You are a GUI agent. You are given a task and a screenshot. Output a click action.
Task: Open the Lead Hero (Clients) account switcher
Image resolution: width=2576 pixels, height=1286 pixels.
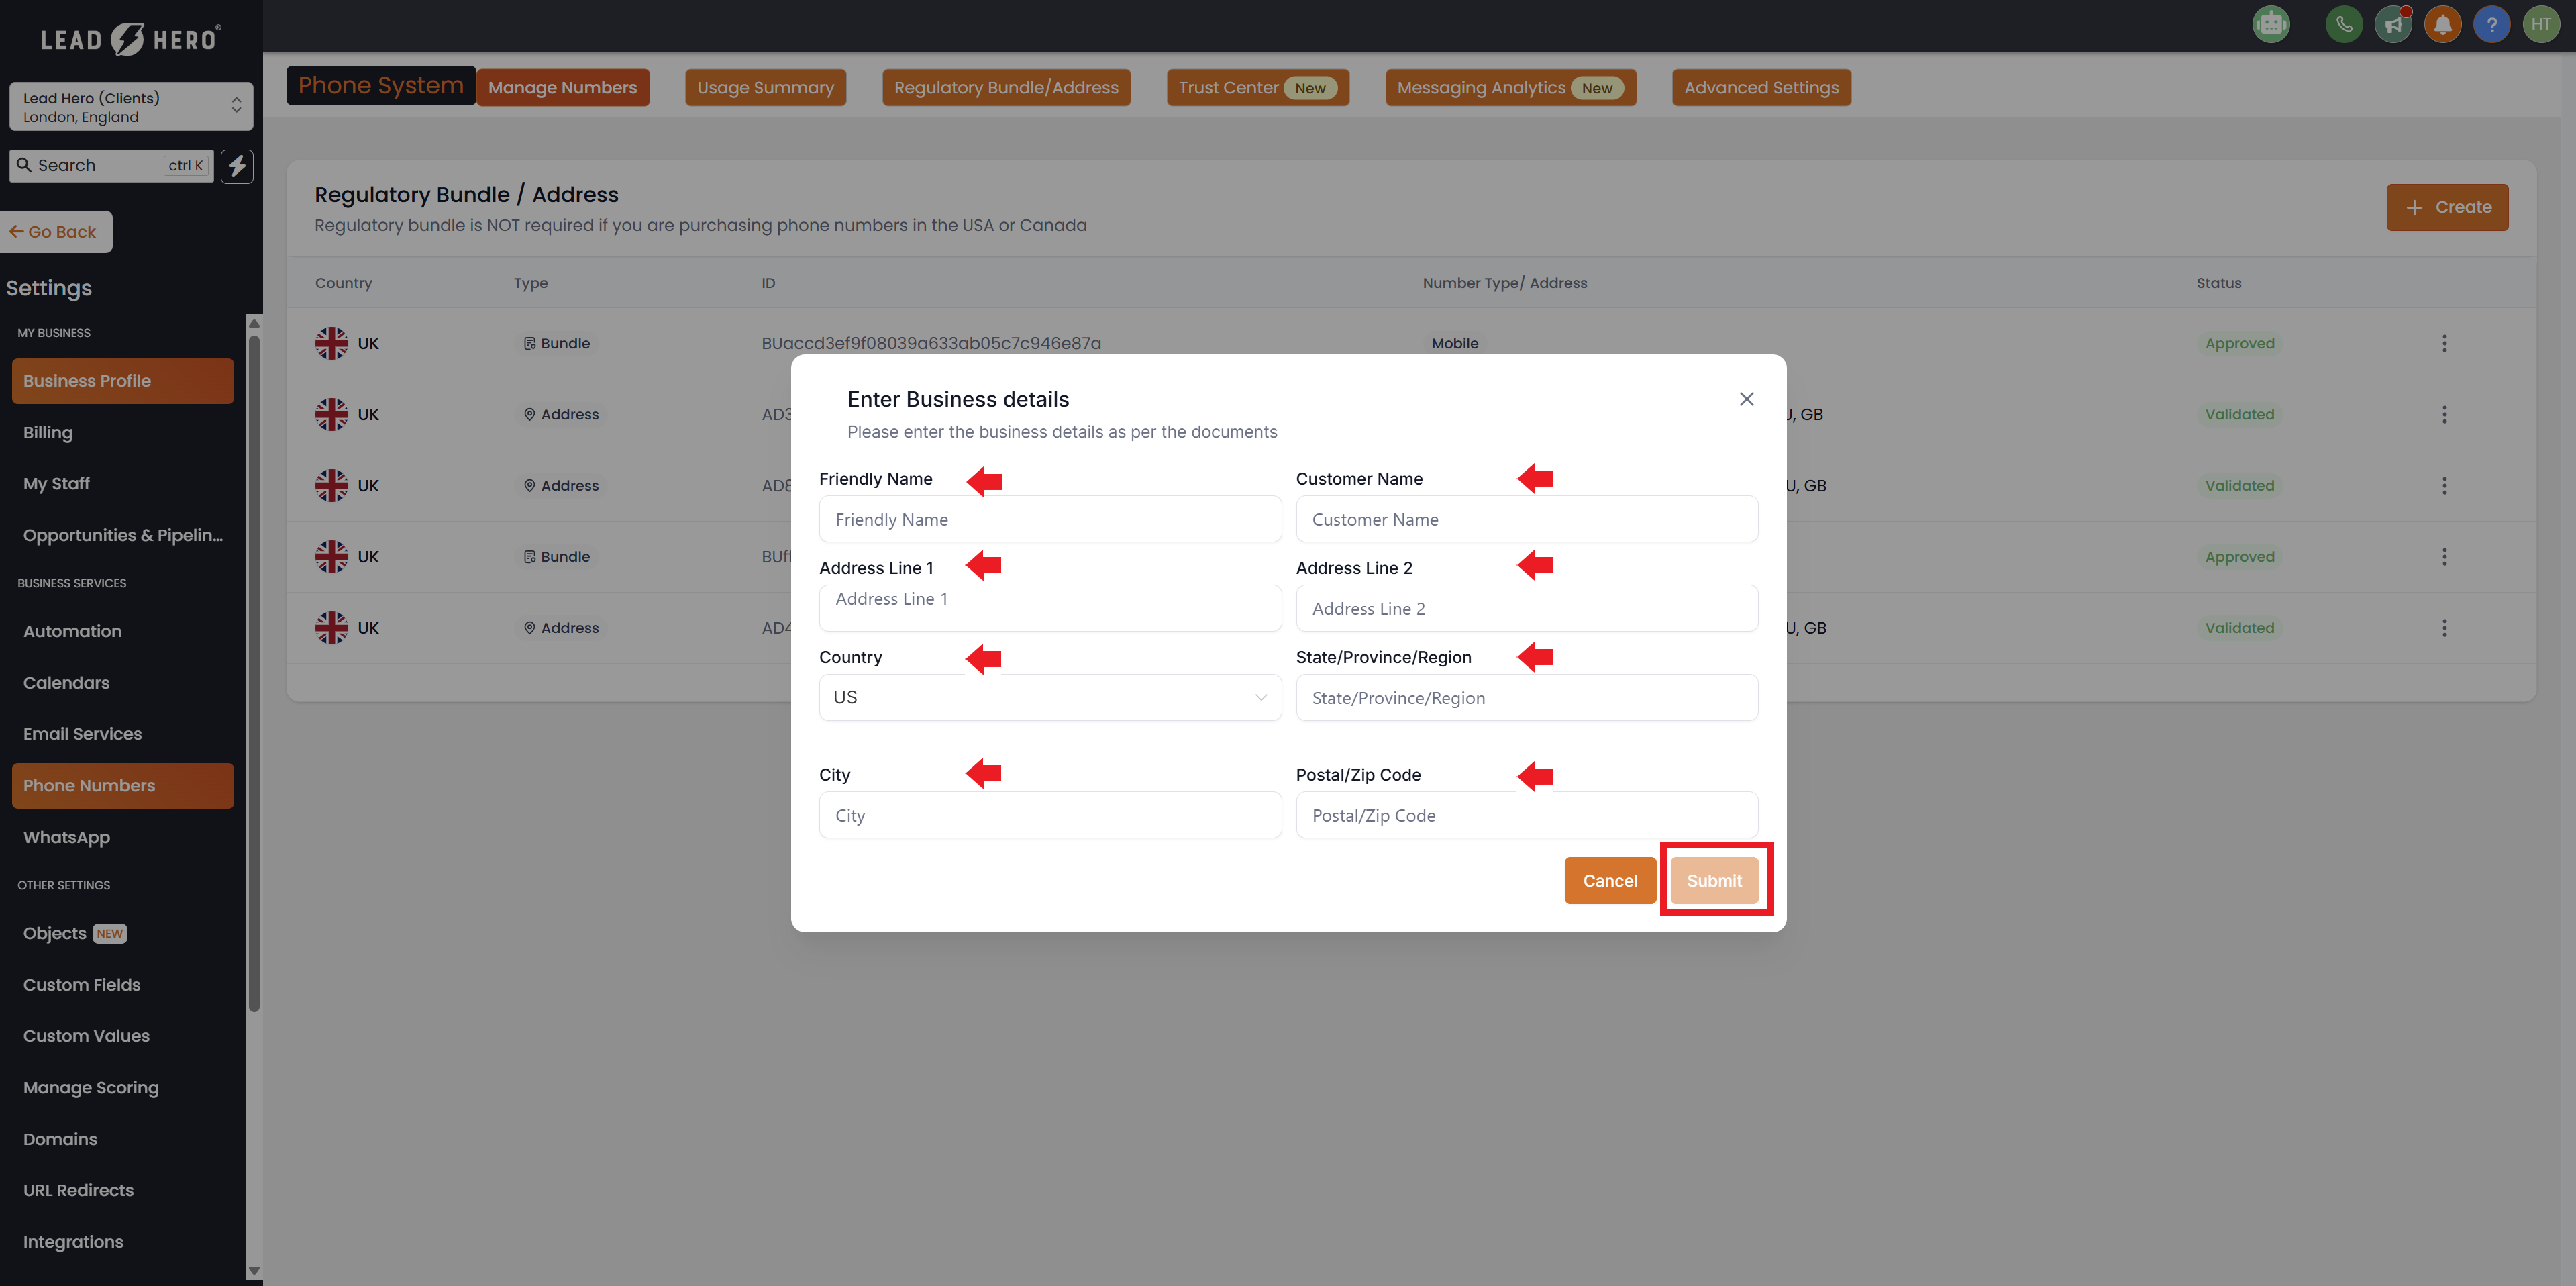(x=130, y=107)
